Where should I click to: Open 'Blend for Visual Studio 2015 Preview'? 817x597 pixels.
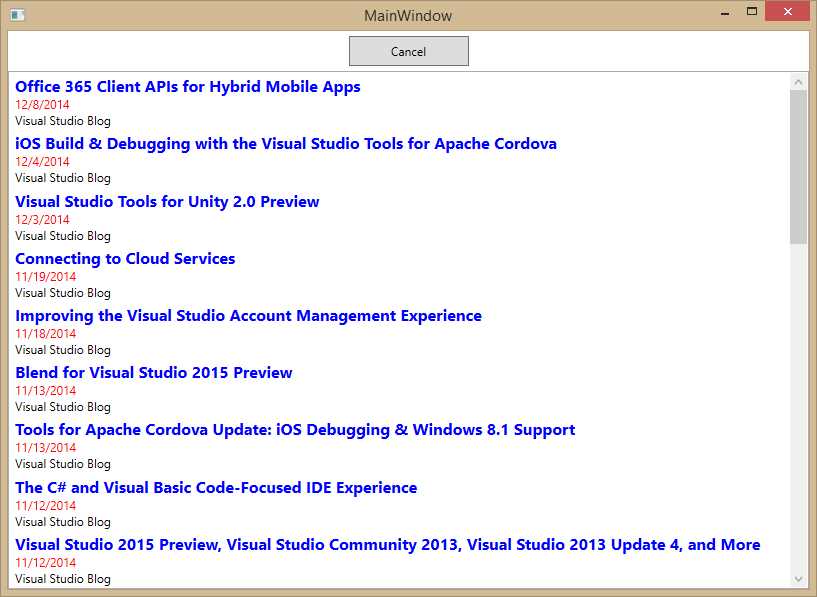point(153,372)
